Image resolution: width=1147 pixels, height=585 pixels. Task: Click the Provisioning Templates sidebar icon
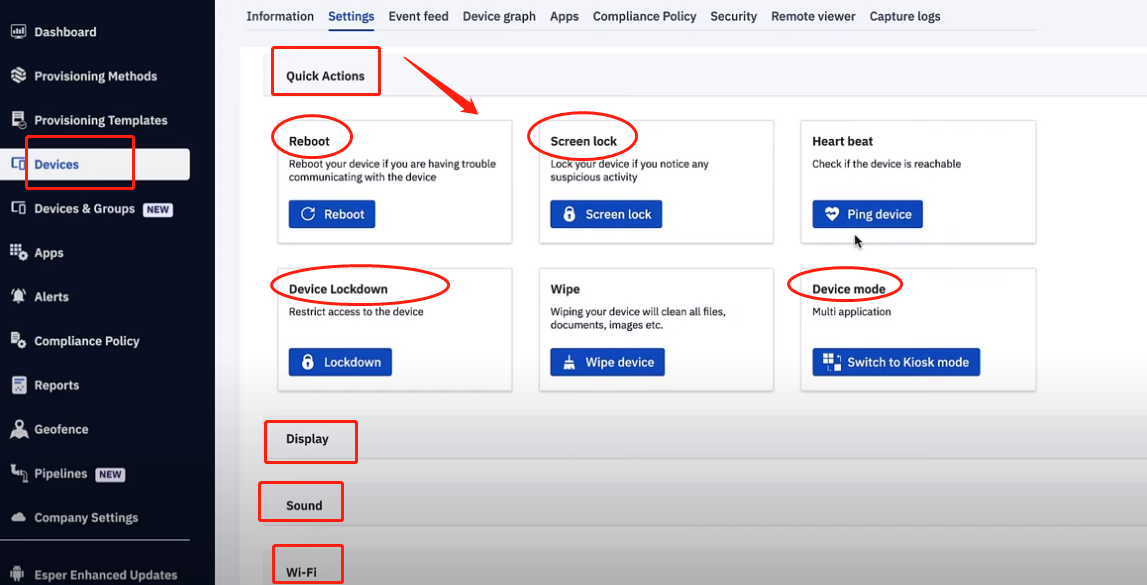pyautogui.click(x=18, y=120)
